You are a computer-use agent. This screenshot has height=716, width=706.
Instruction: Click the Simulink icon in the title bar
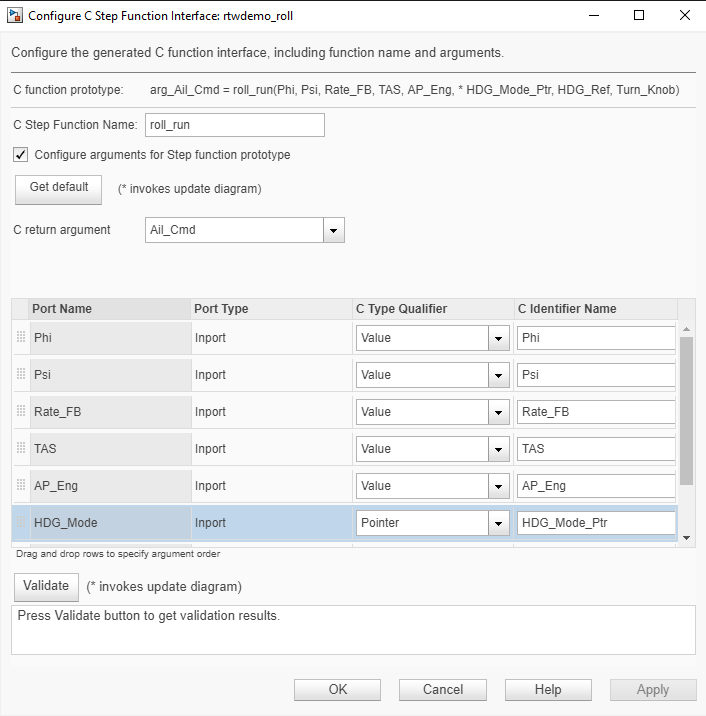pyautogui.click(x=14, y=16)
